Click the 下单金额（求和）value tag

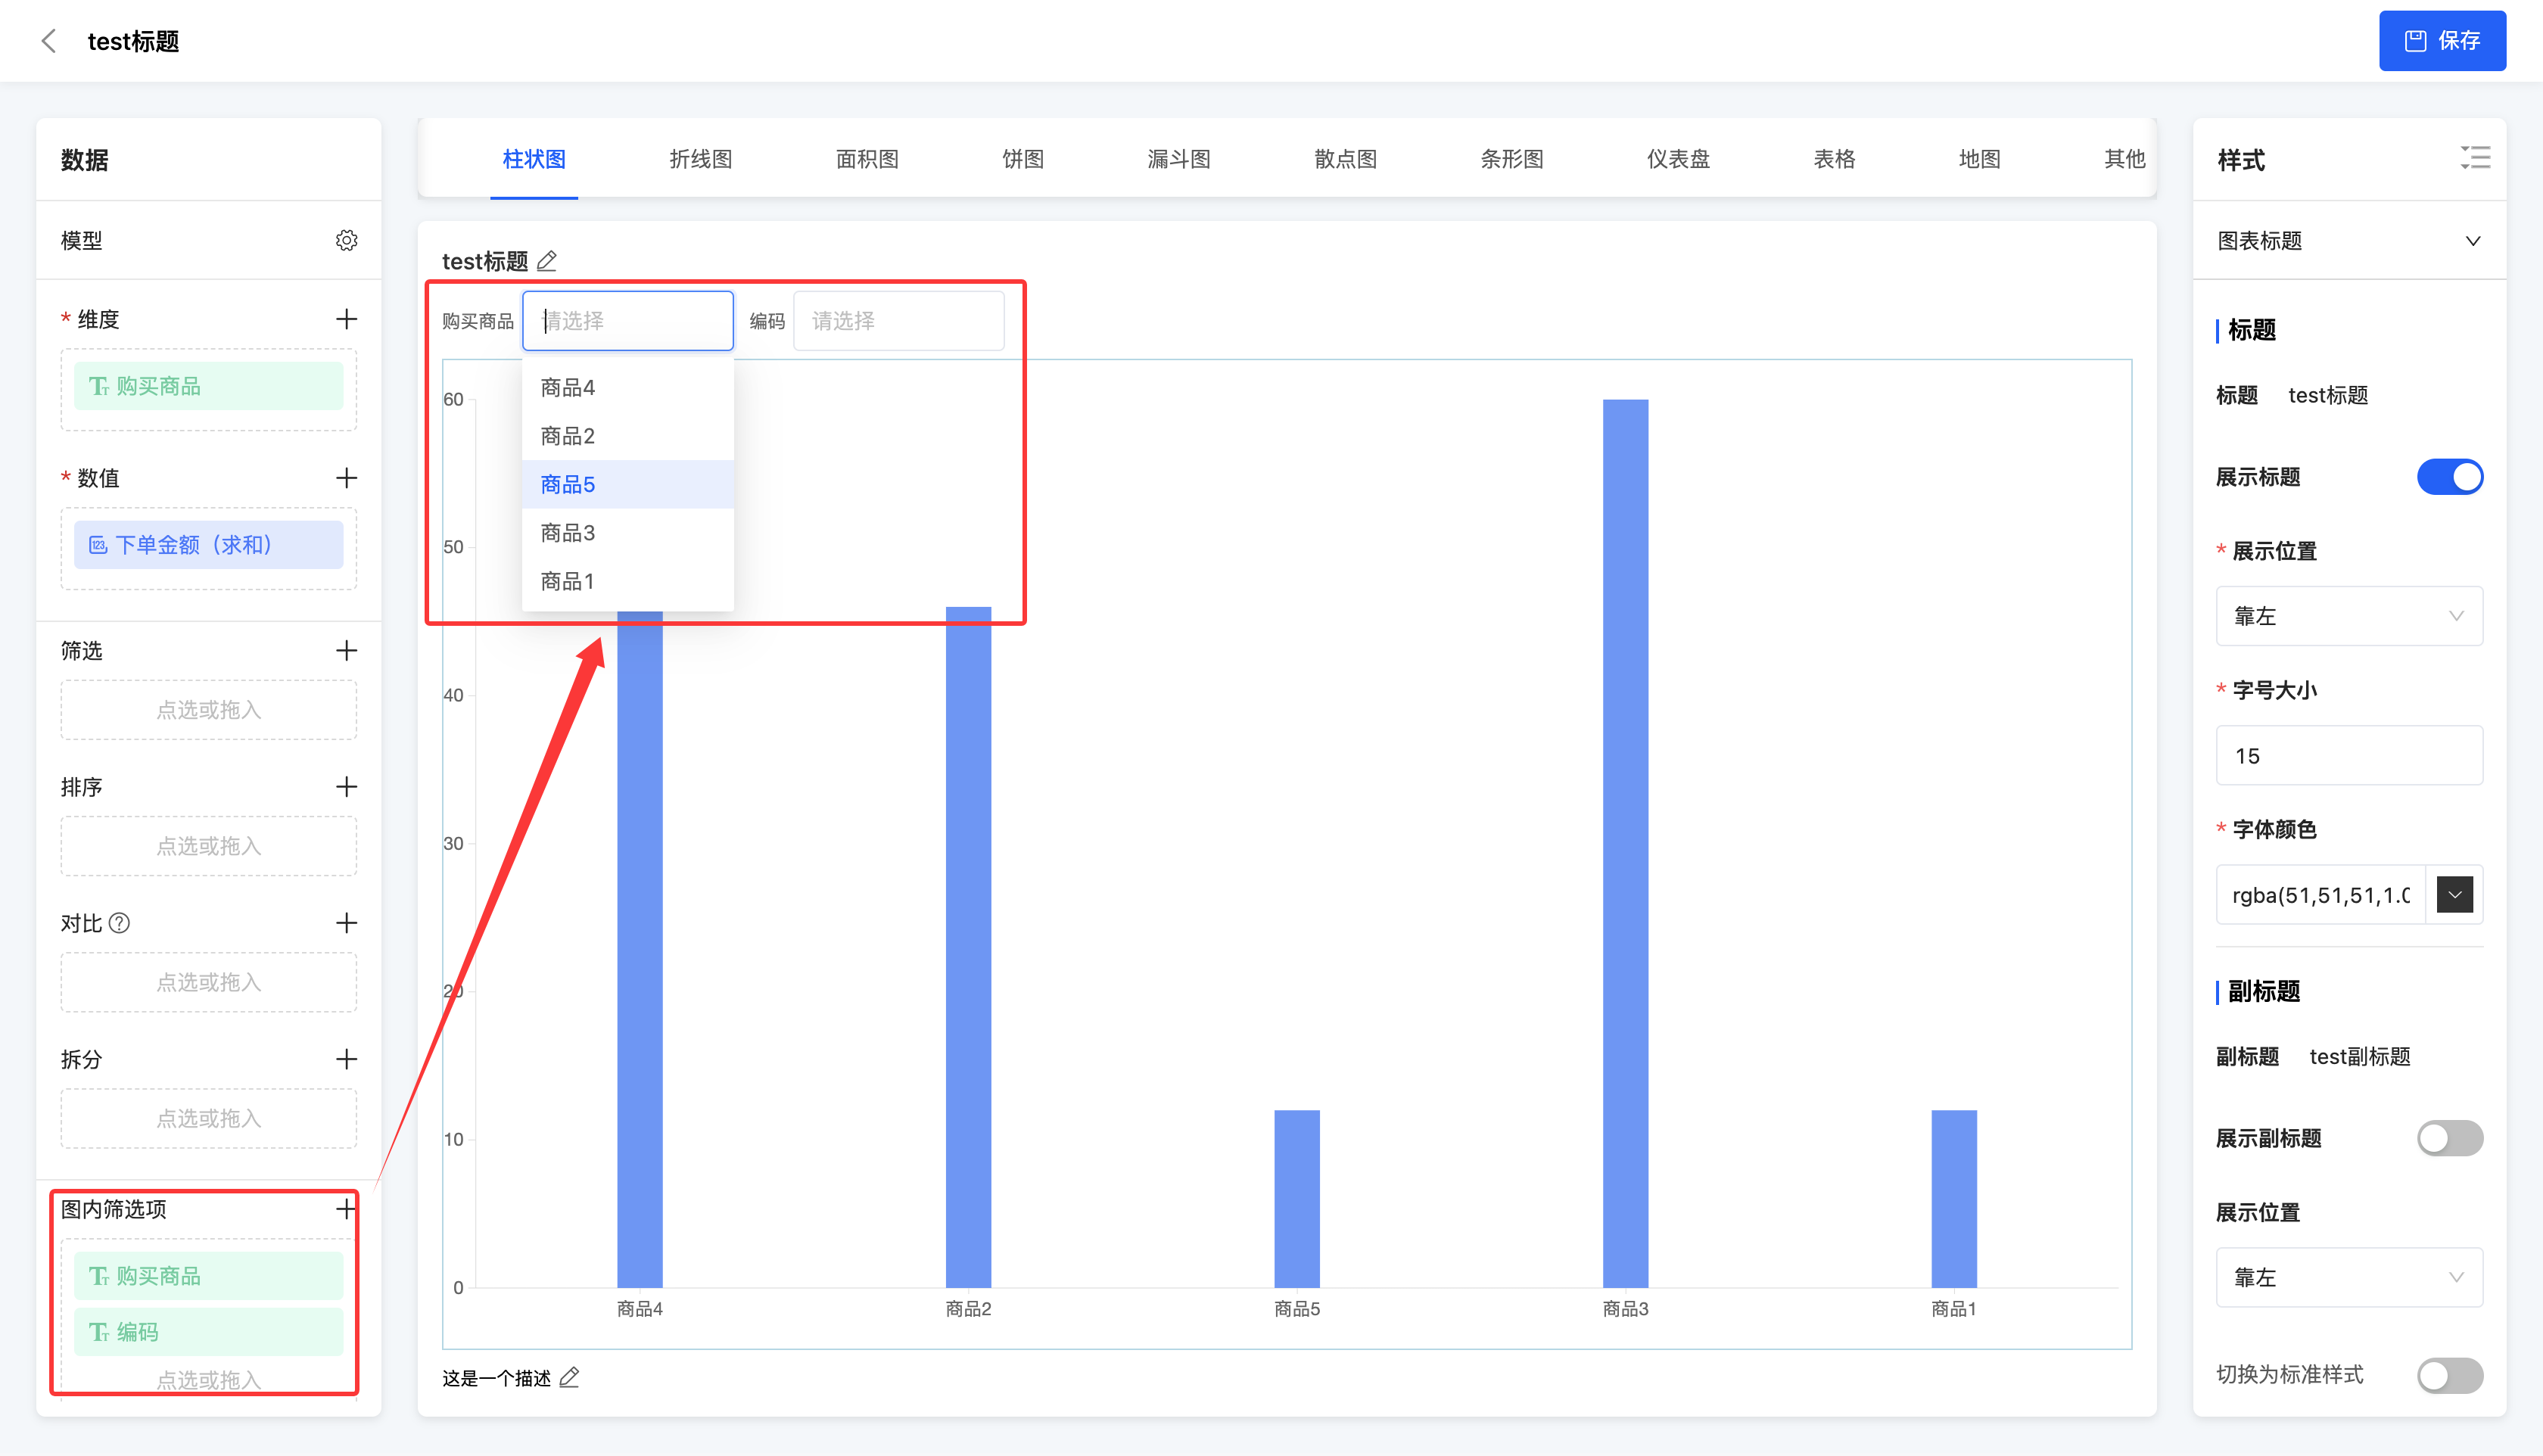point(208,545)
